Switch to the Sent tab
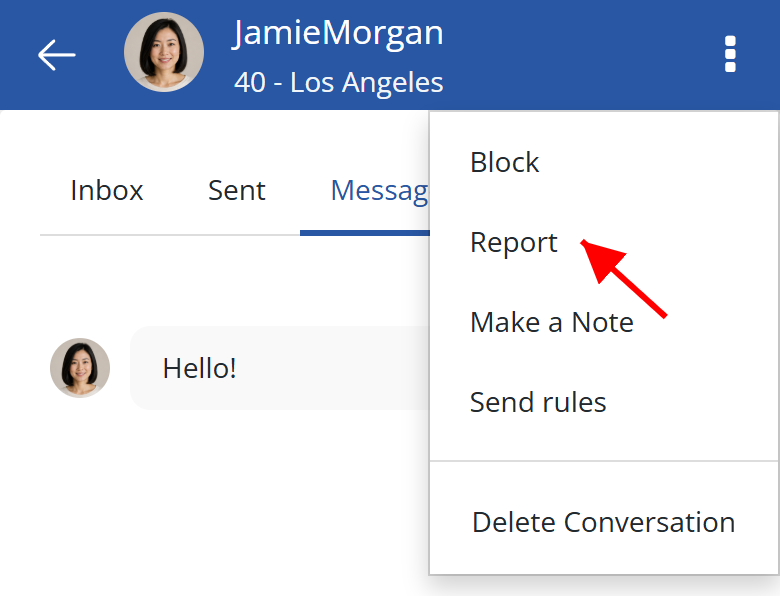Screen dimensions: 780x596 coord(237,190)
